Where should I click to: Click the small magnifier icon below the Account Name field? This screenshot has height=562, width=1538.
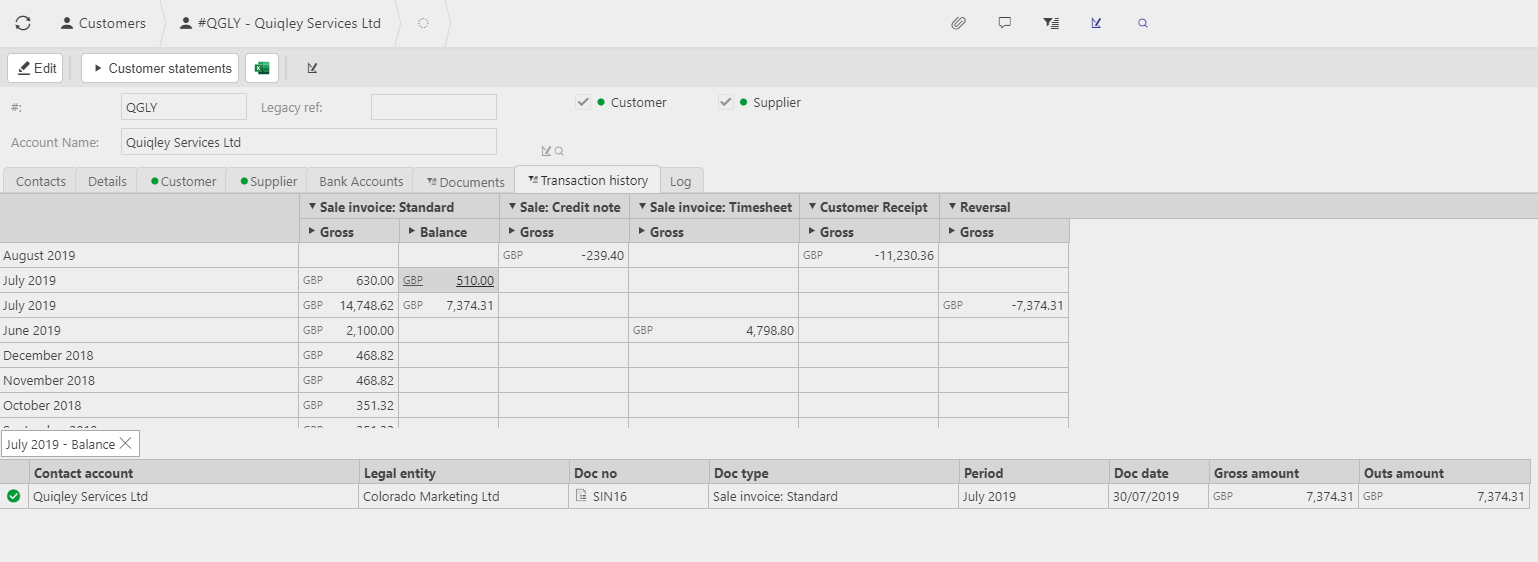559,151
